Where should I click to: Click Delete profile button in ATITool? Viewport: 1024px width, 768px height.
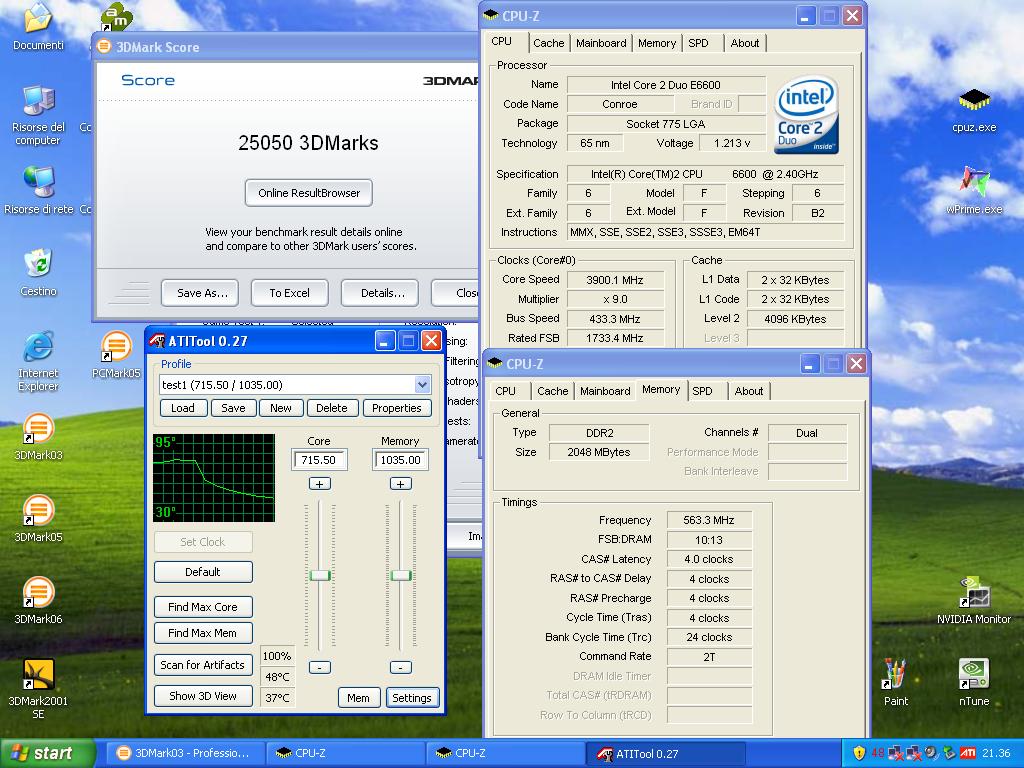click(332, 408)
